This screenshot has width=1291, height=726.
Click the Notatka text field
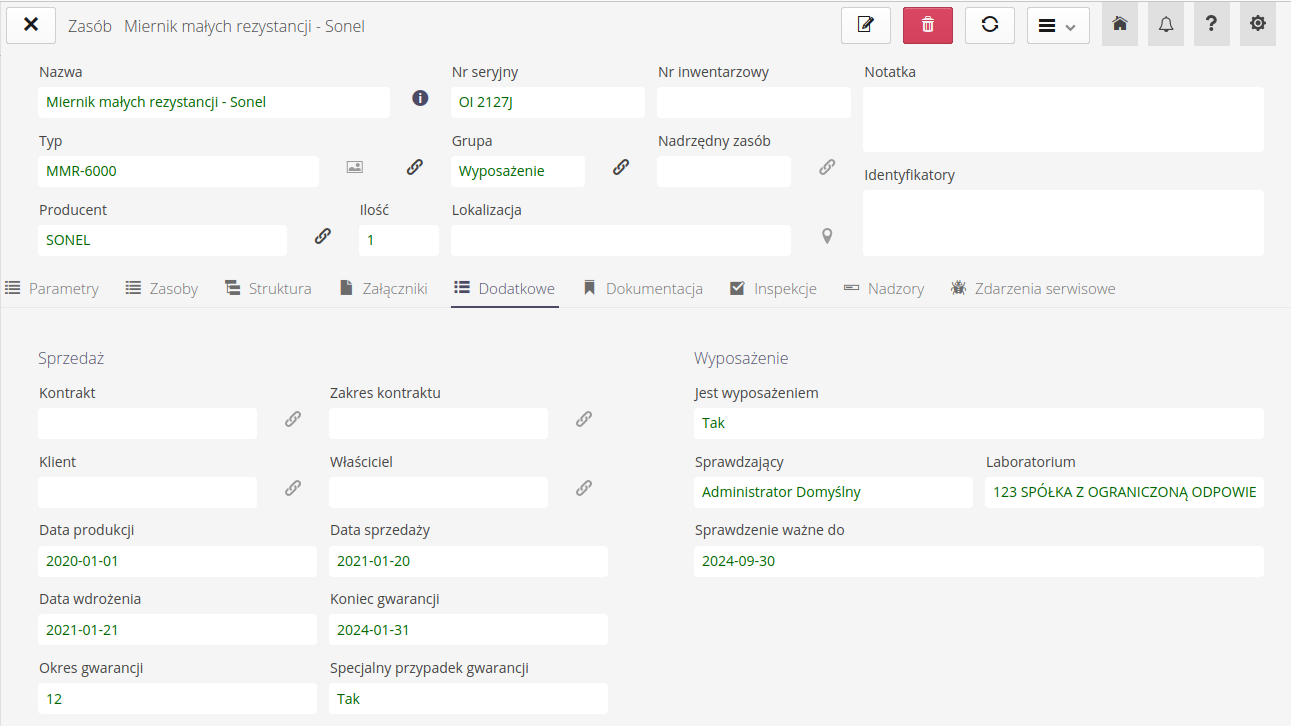tap(1063, 119)
